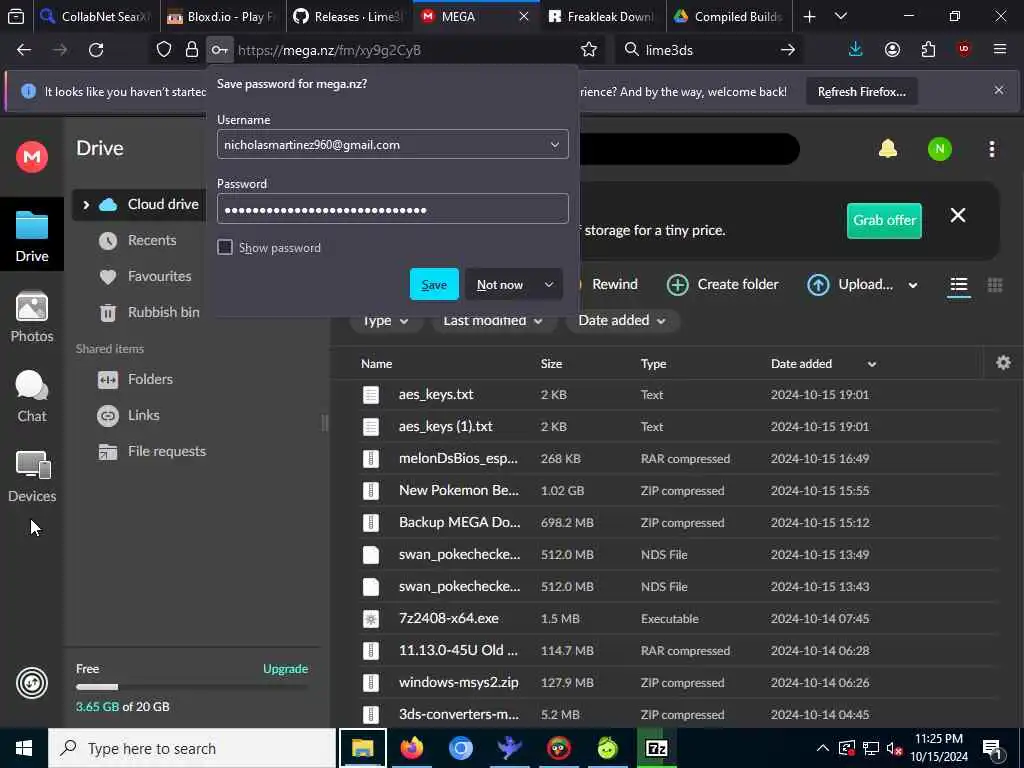Viewport: 1024px width, 768px height.
Task: Open the Upload dropdown arrow
Action: [912, 285]
